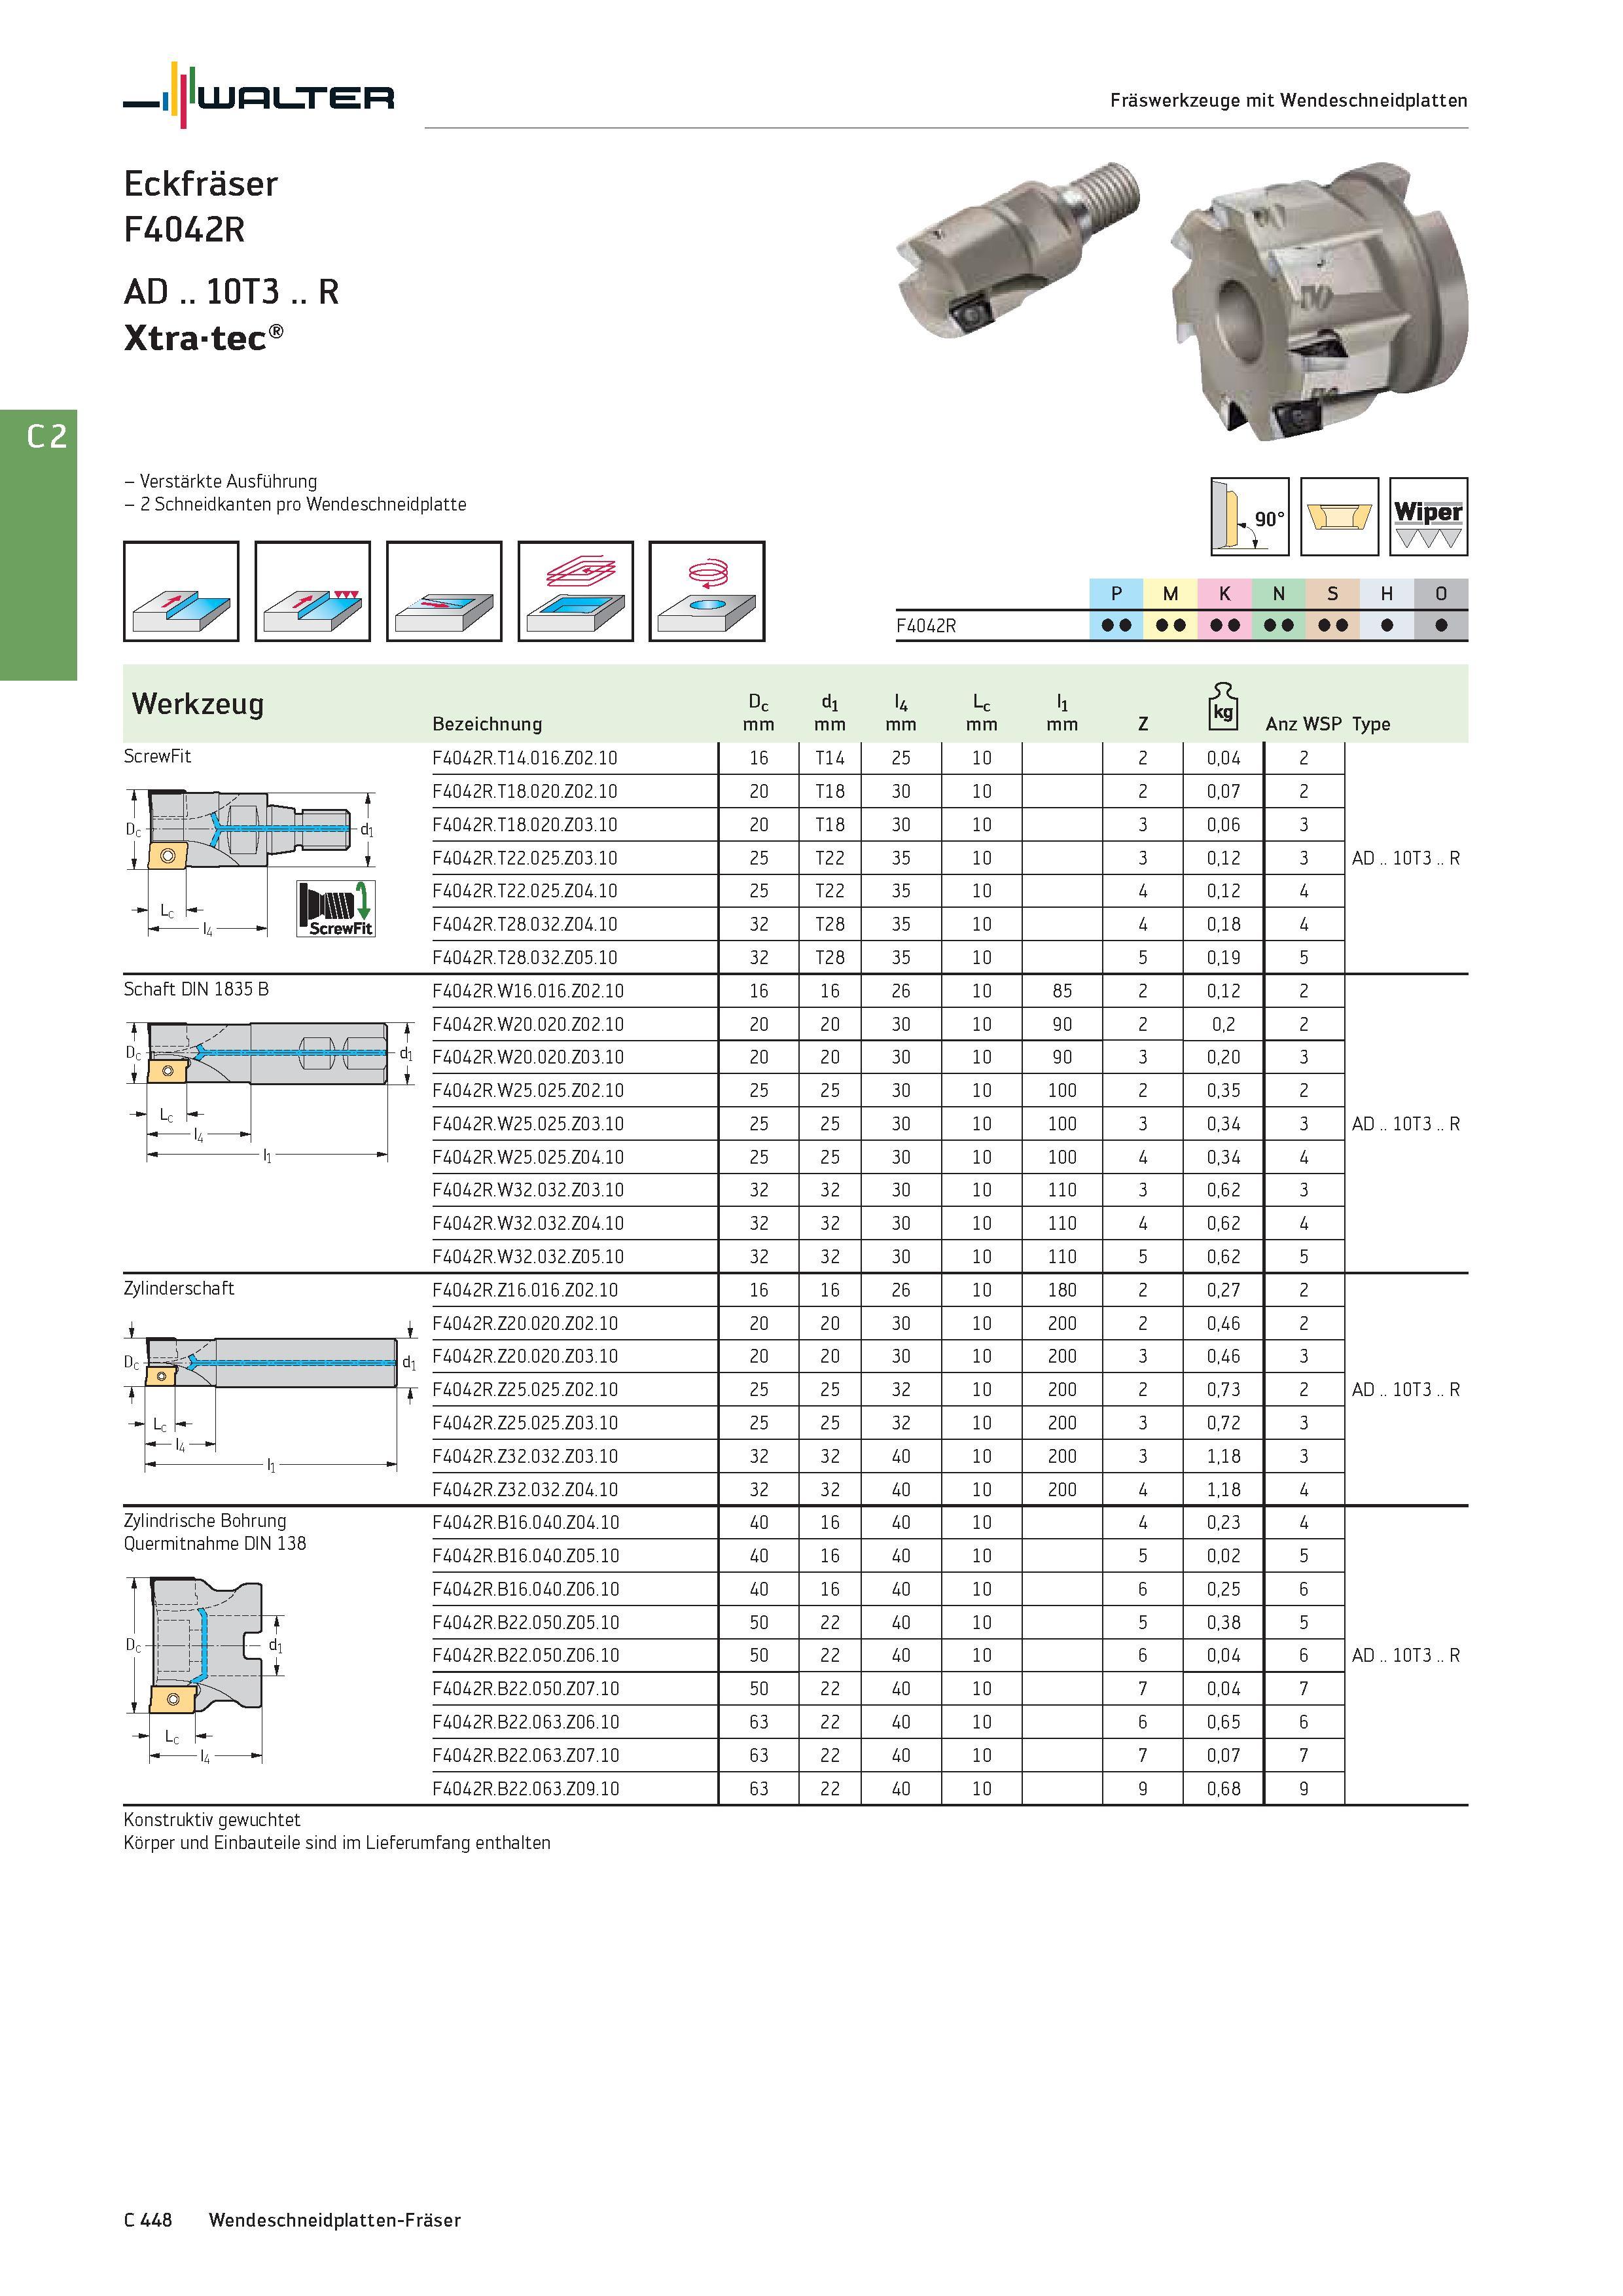The width and height of the screenshot is (1623, 2296).
Task: Select designation F4042R.Z25.025.Z02.10
Action: coord(525,1390)
